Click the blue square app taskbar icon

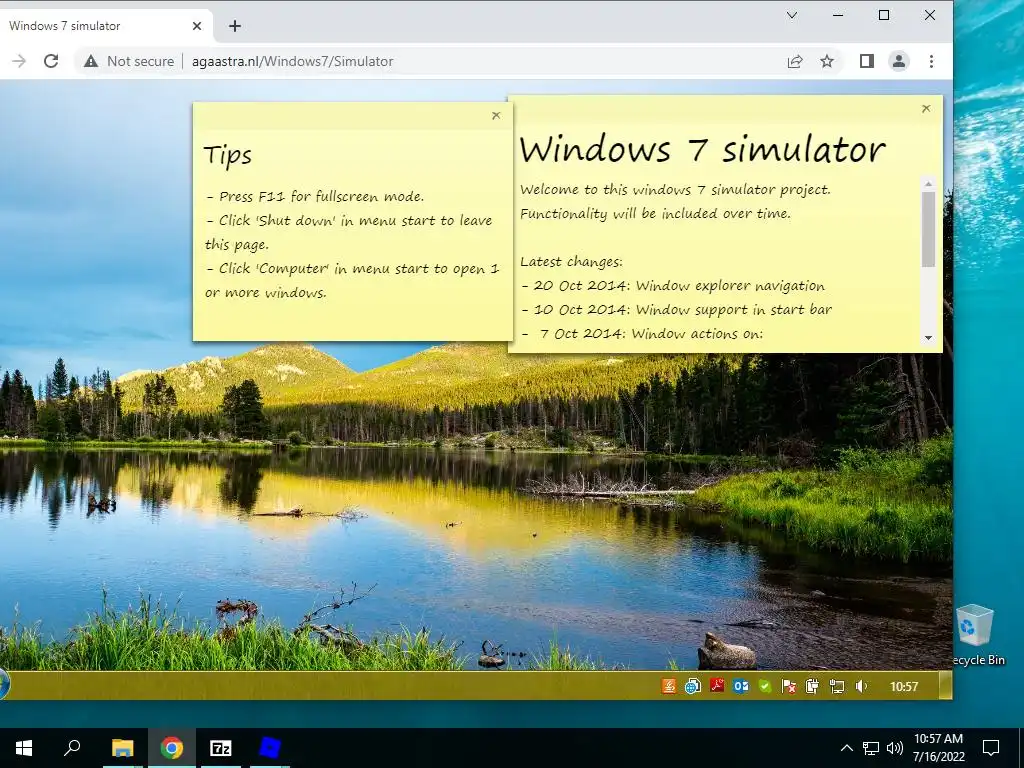click(x=268, y=748)
